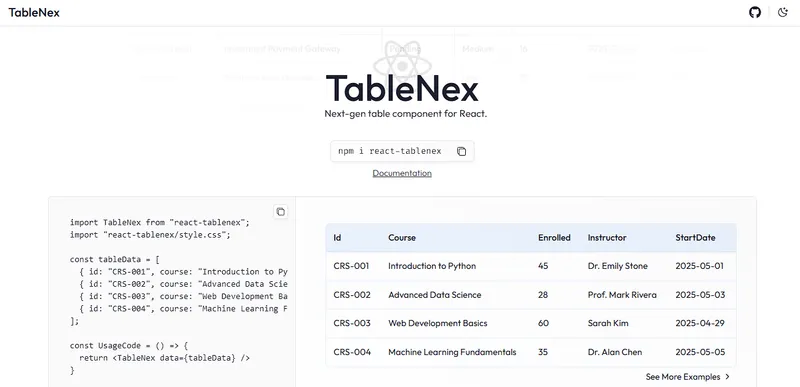
Task: Copy the usage code snippet
Action: tap(280, 212)
